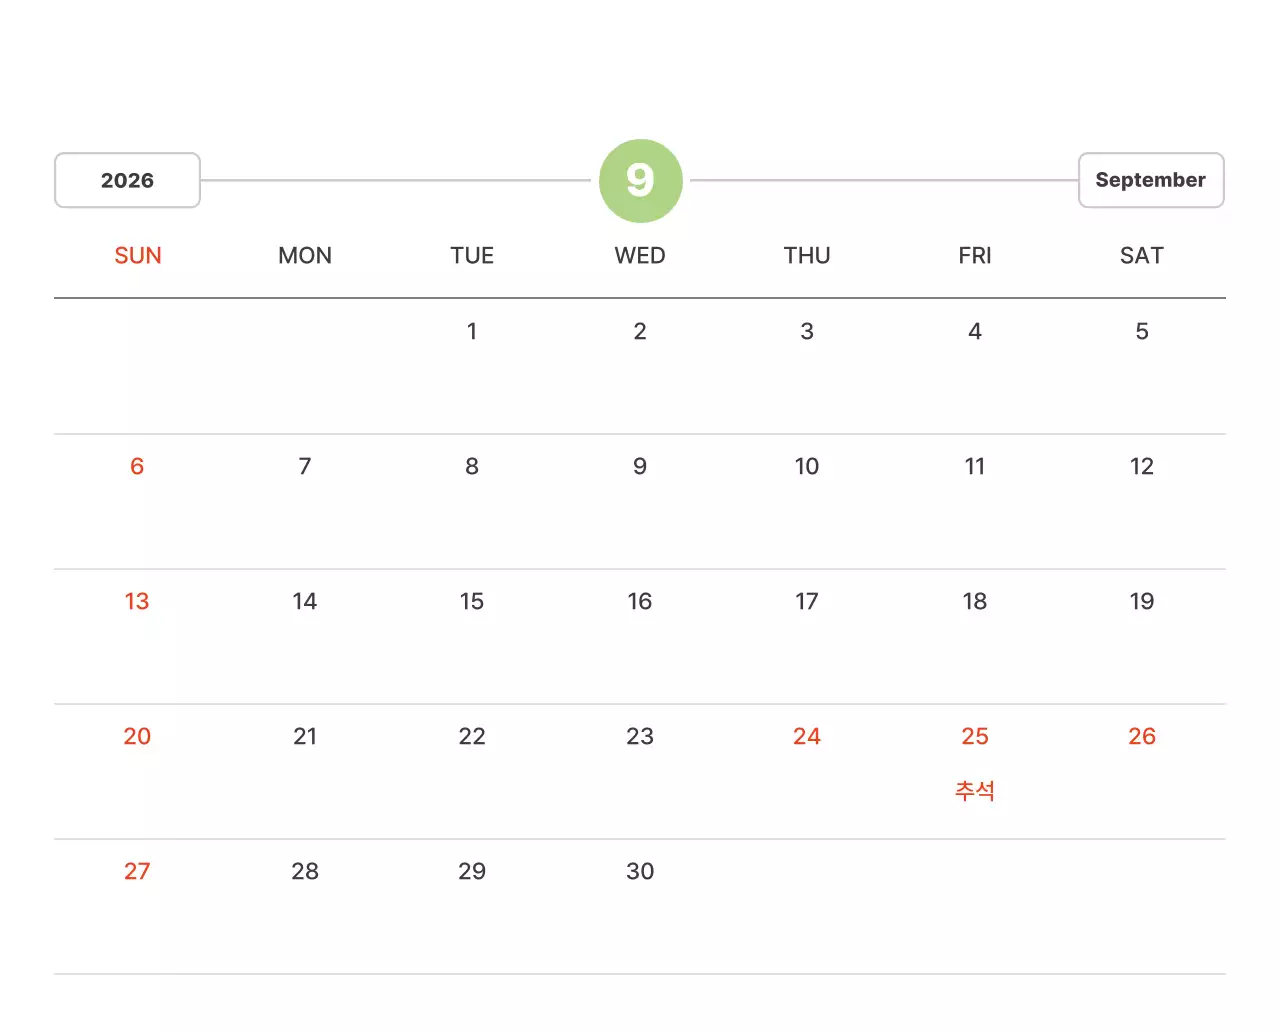
Task: Select date 12 in second week
Action: pos(1141,467)
